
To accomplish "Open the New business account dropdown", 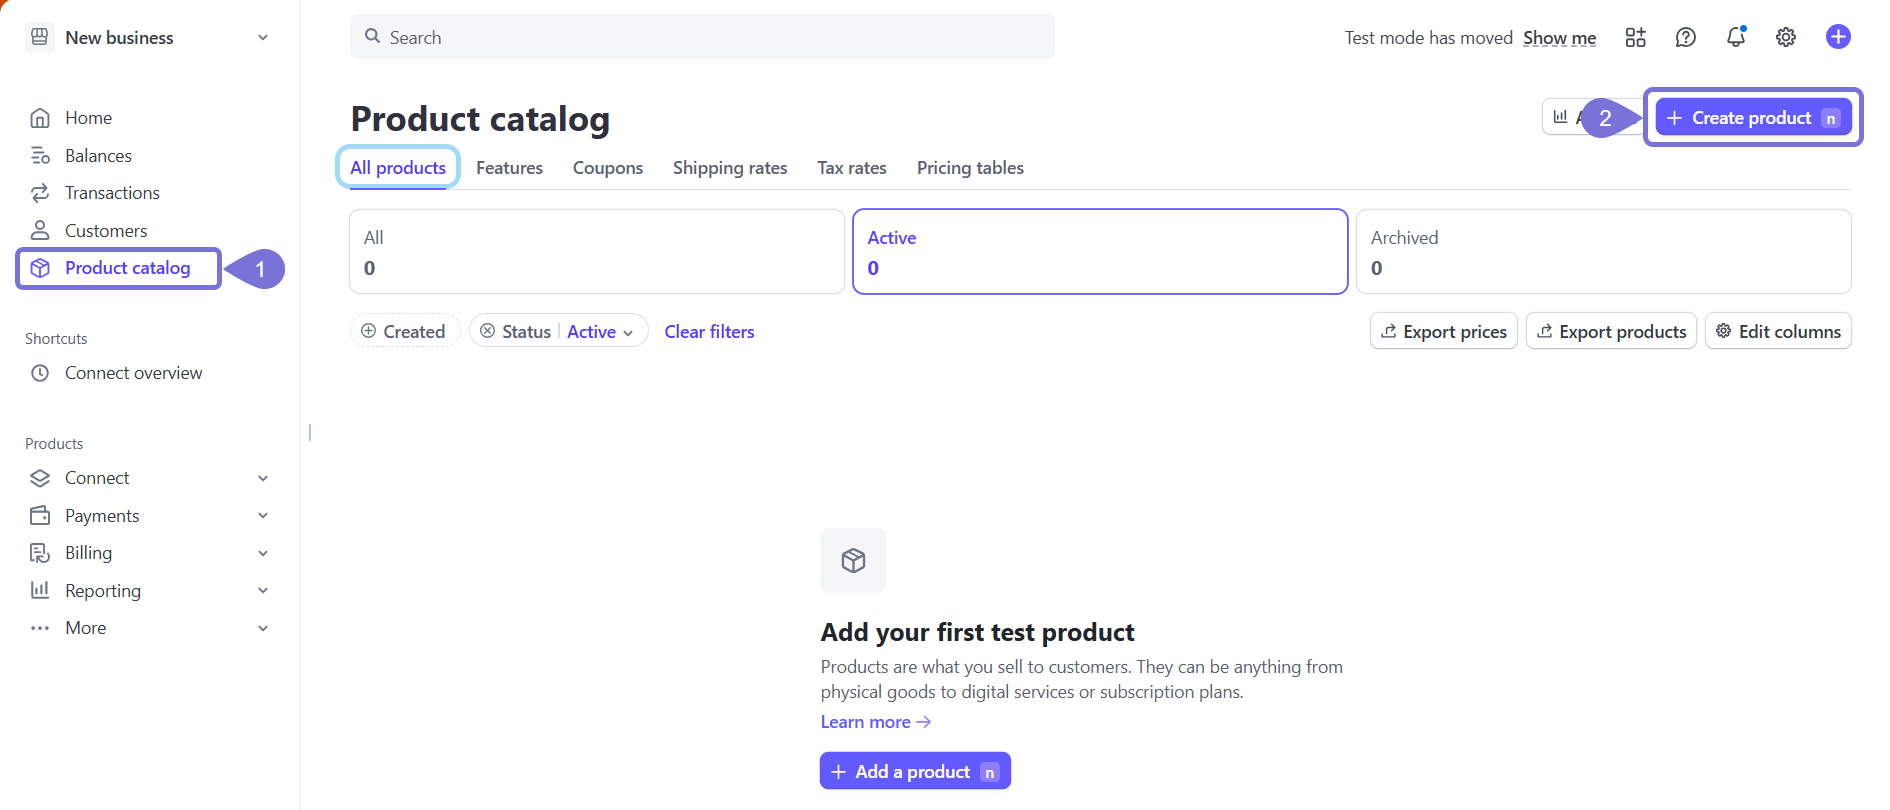I will 150,38.
